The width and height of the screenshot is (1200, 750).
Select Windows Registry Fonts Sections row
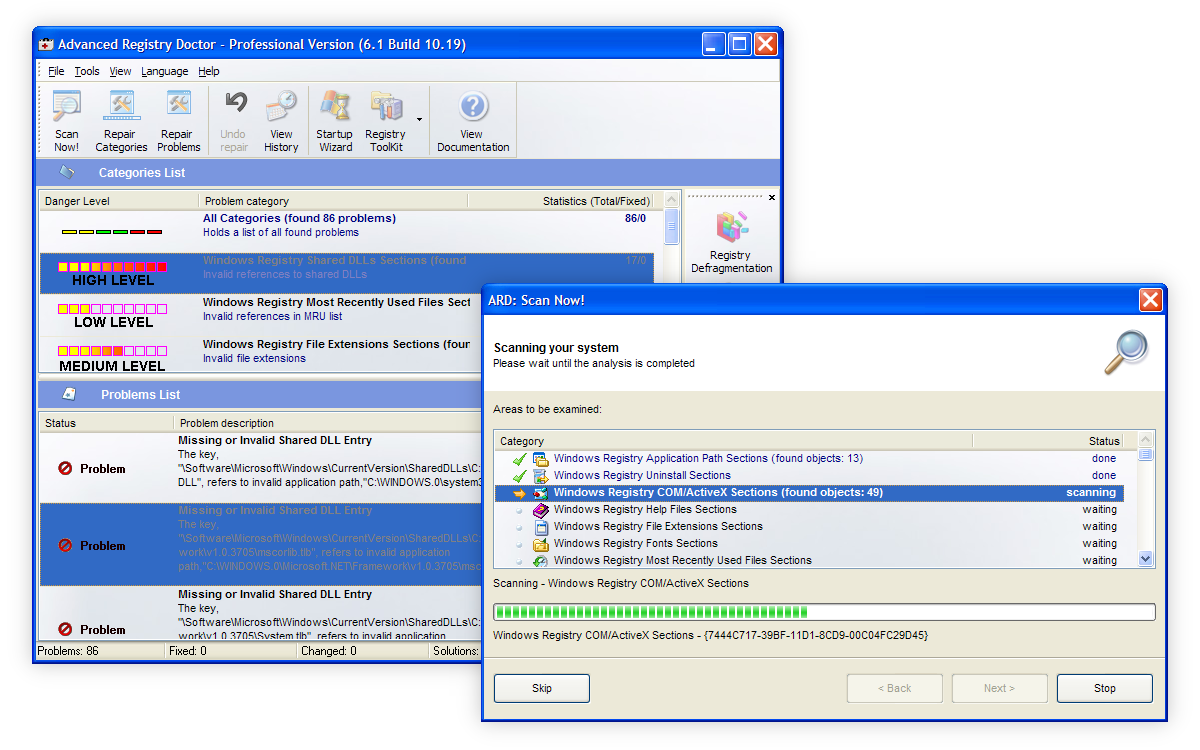point(810,544)
